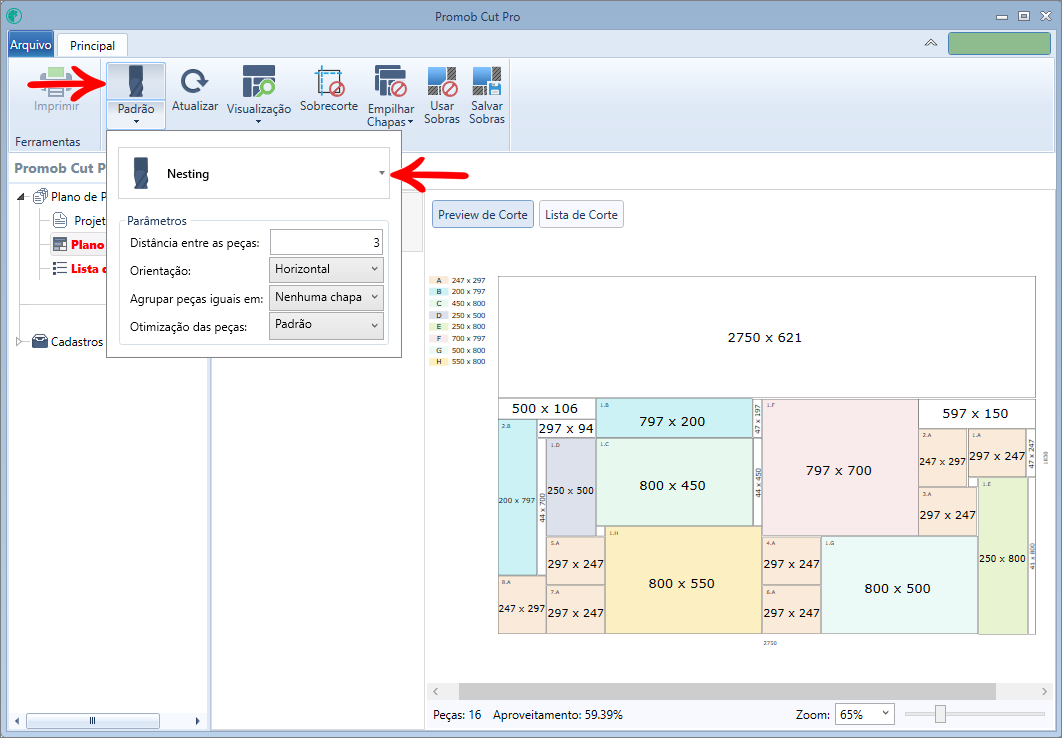Click the red Plano layout icon in tree
Viewport: 1062px width, 738px height.
tap(60, 244)
